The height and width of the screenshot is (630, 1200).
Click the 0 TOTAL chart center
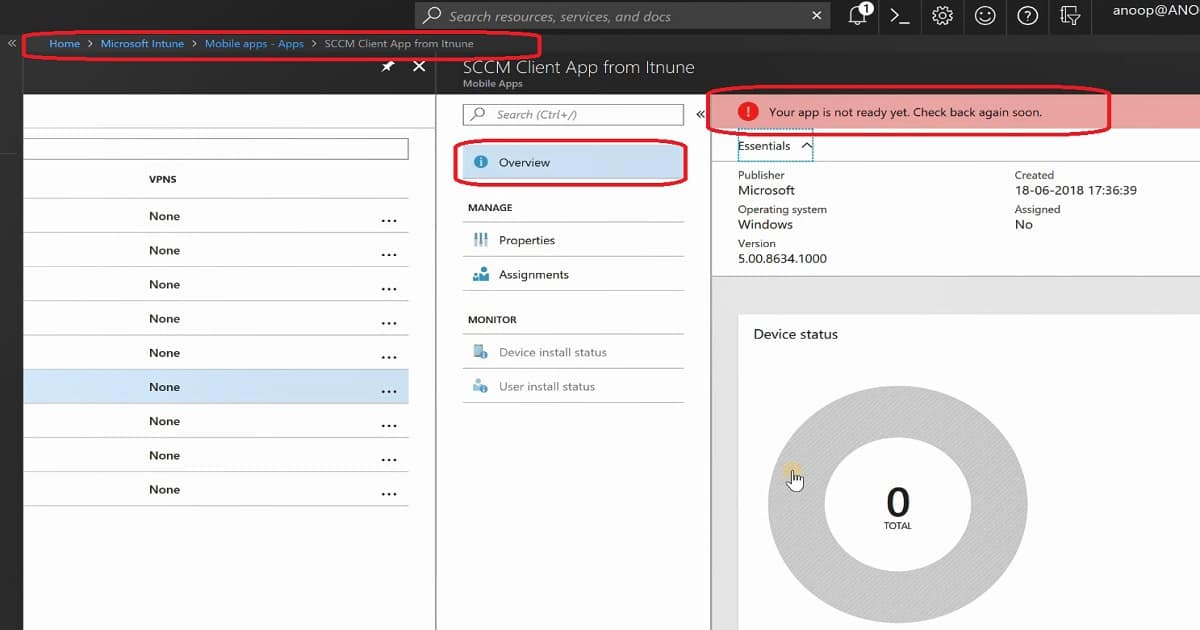tap(898, 507)
